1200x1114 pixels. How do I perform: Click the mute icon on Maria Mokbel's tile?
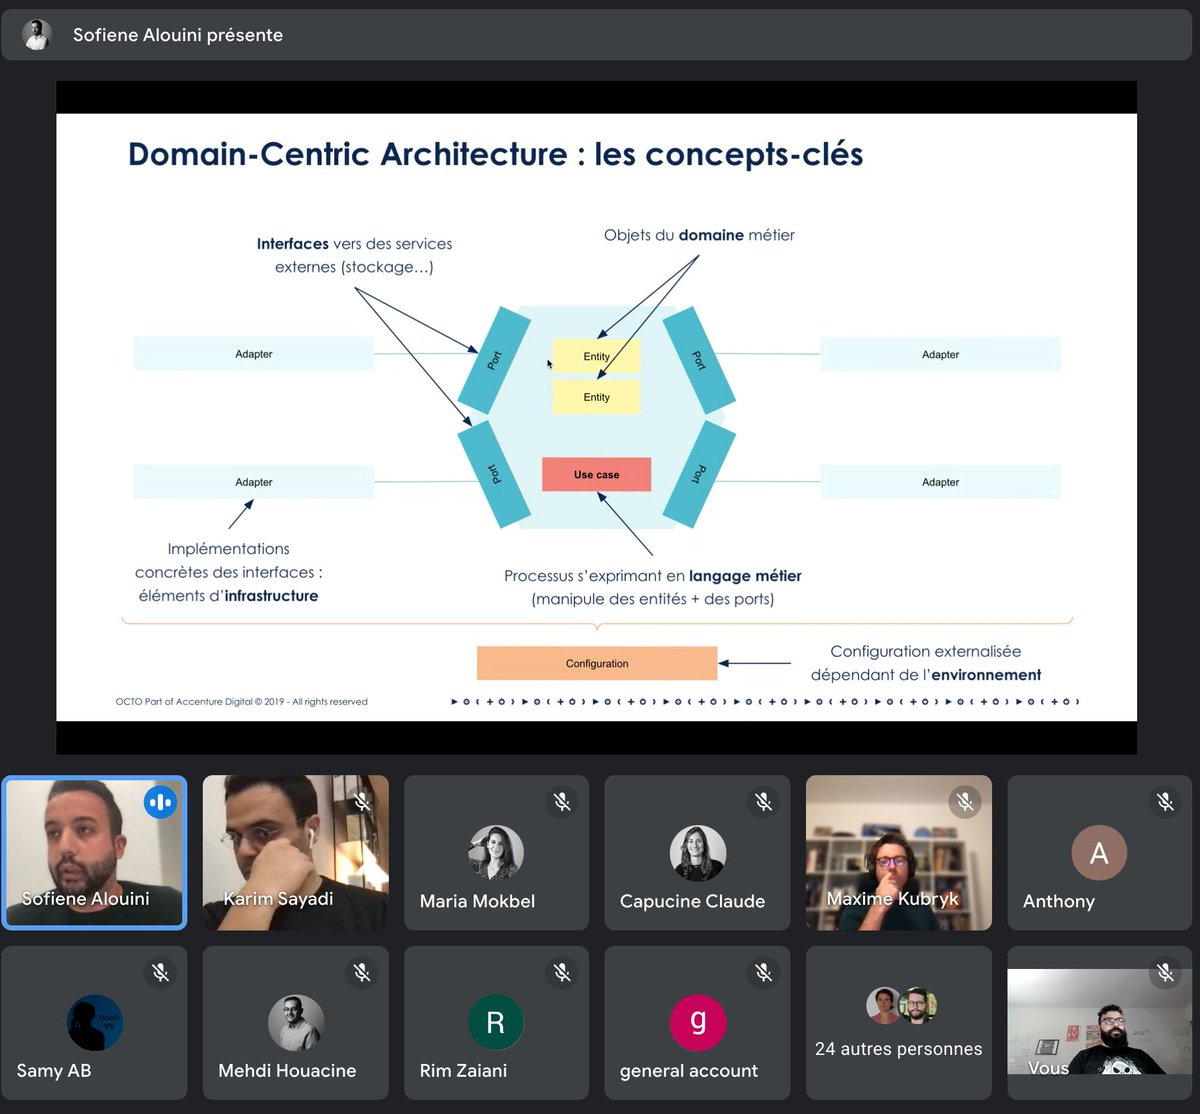click(x=563, y=802)
